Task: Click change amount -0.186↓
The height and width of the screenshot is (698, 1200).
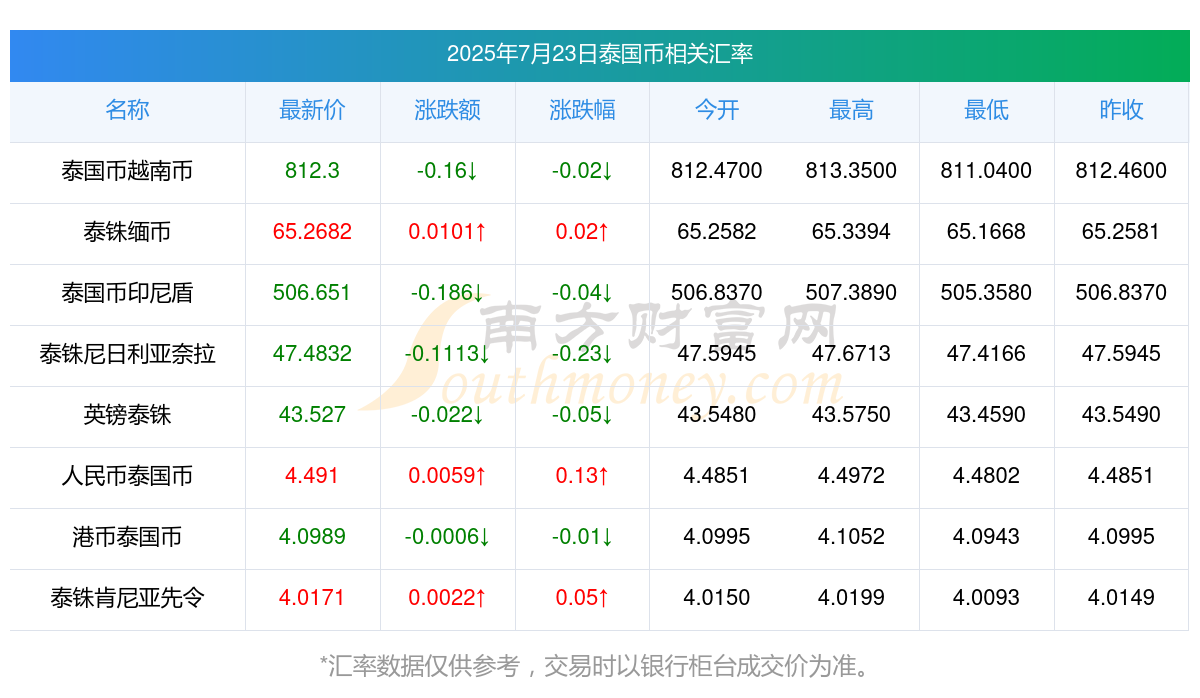Action: point(447,293)
